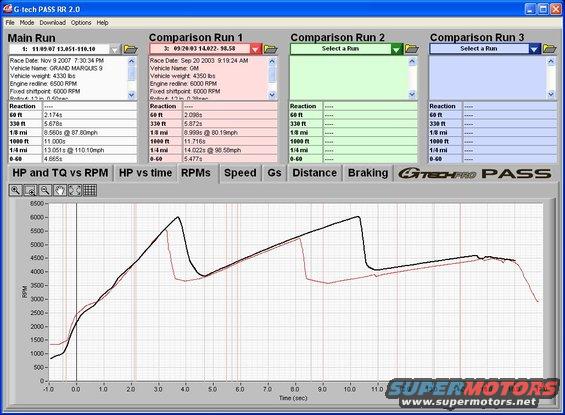Click the 5.0 label on time axis
565x415 pixels.
click(x=212, y=389)
